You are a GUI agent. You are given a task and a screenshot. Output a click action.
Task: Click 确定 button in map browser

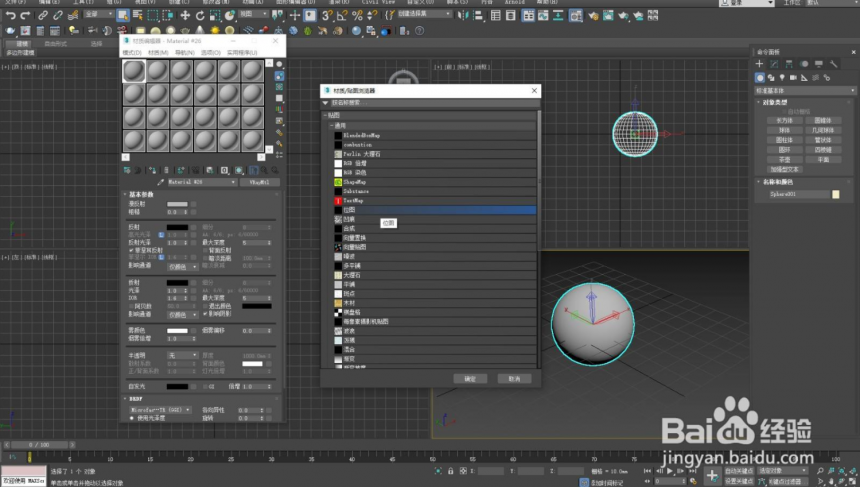(x=471, y=379)
